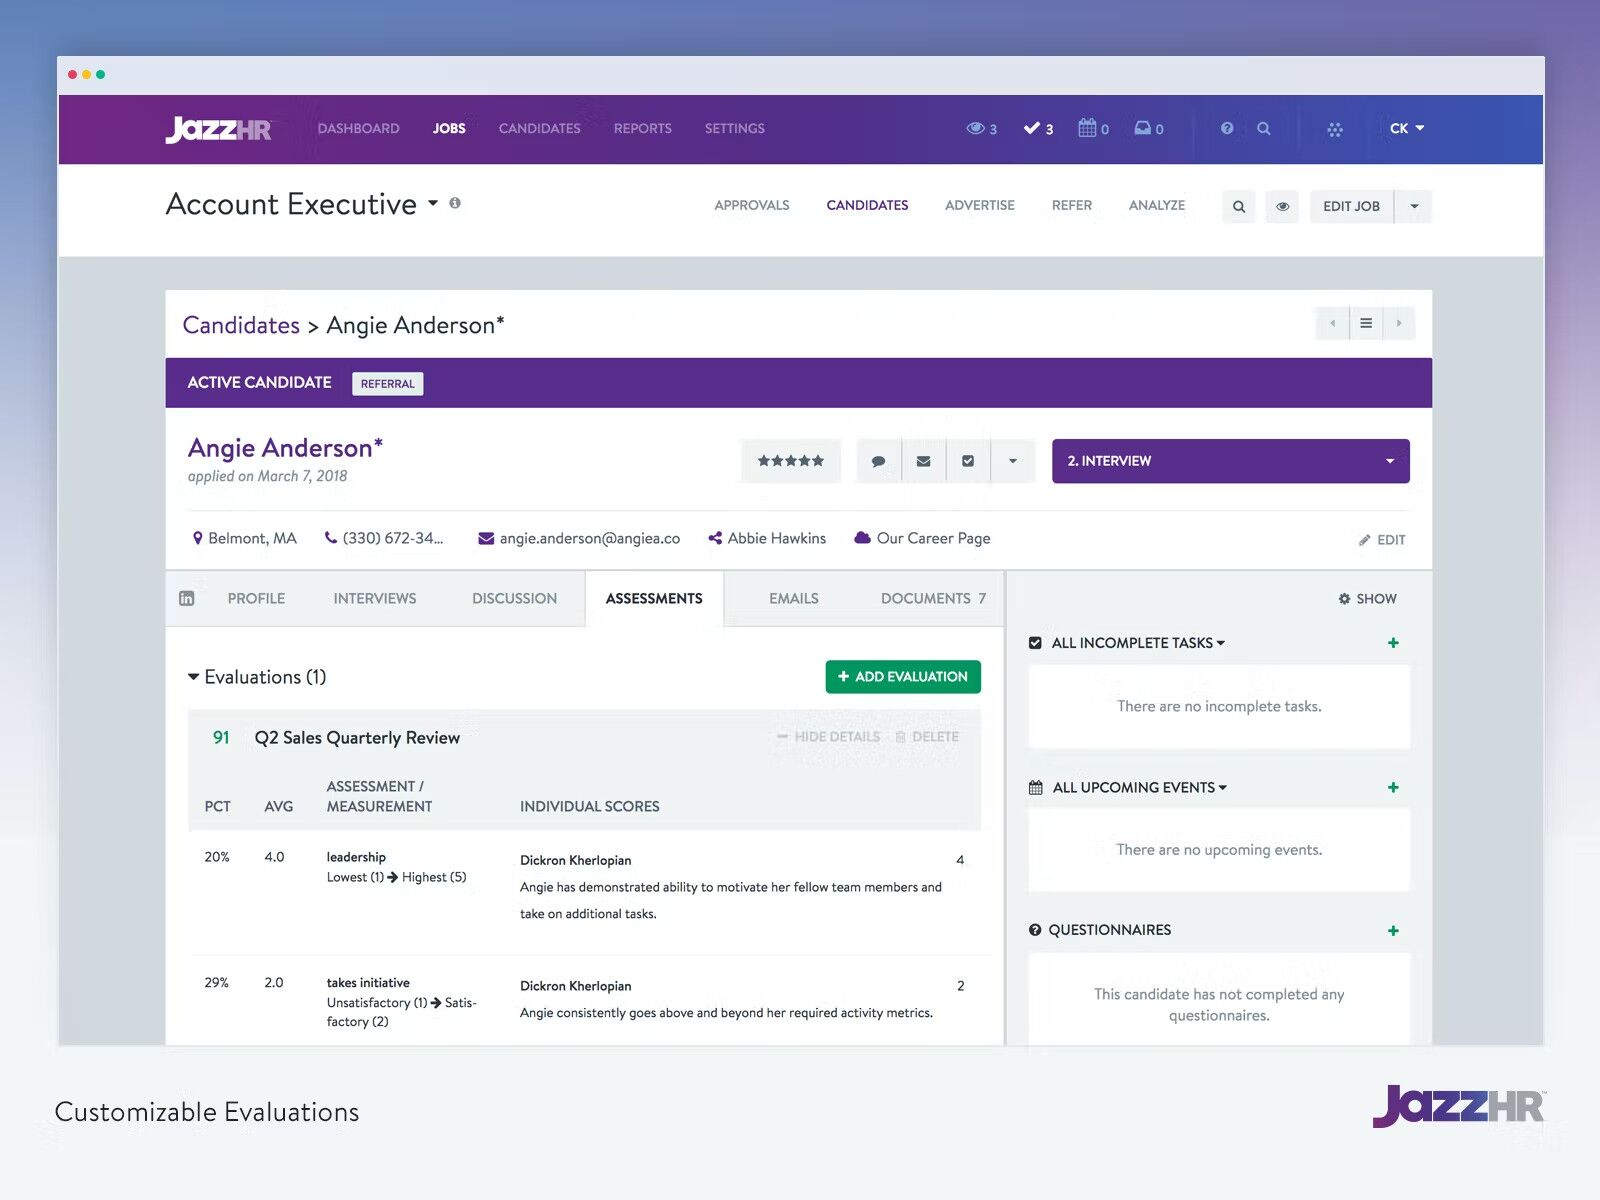
Task: Open the search magnifier in top navigation
Action: 1264,128
